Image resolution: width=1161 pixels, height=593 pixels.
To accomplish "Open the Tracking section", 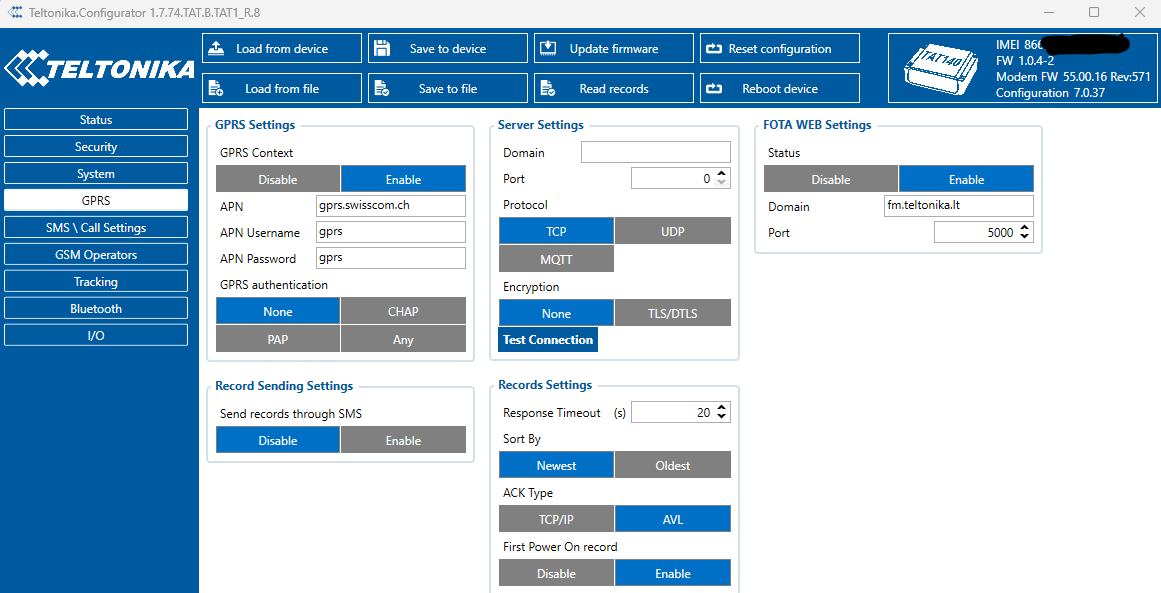I will pos(96,281).
